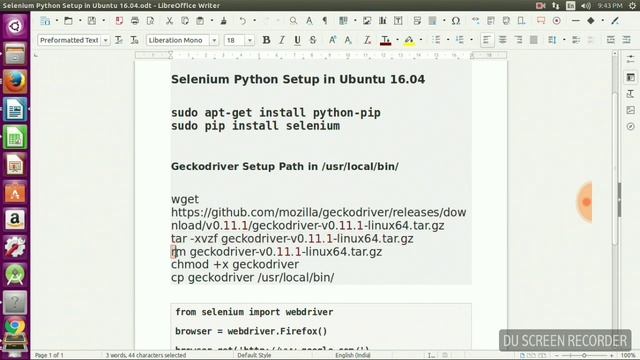Toggle formatting marks pilcrow icon
This screenshot has height=360, width=640.
(x=325, y=21)
